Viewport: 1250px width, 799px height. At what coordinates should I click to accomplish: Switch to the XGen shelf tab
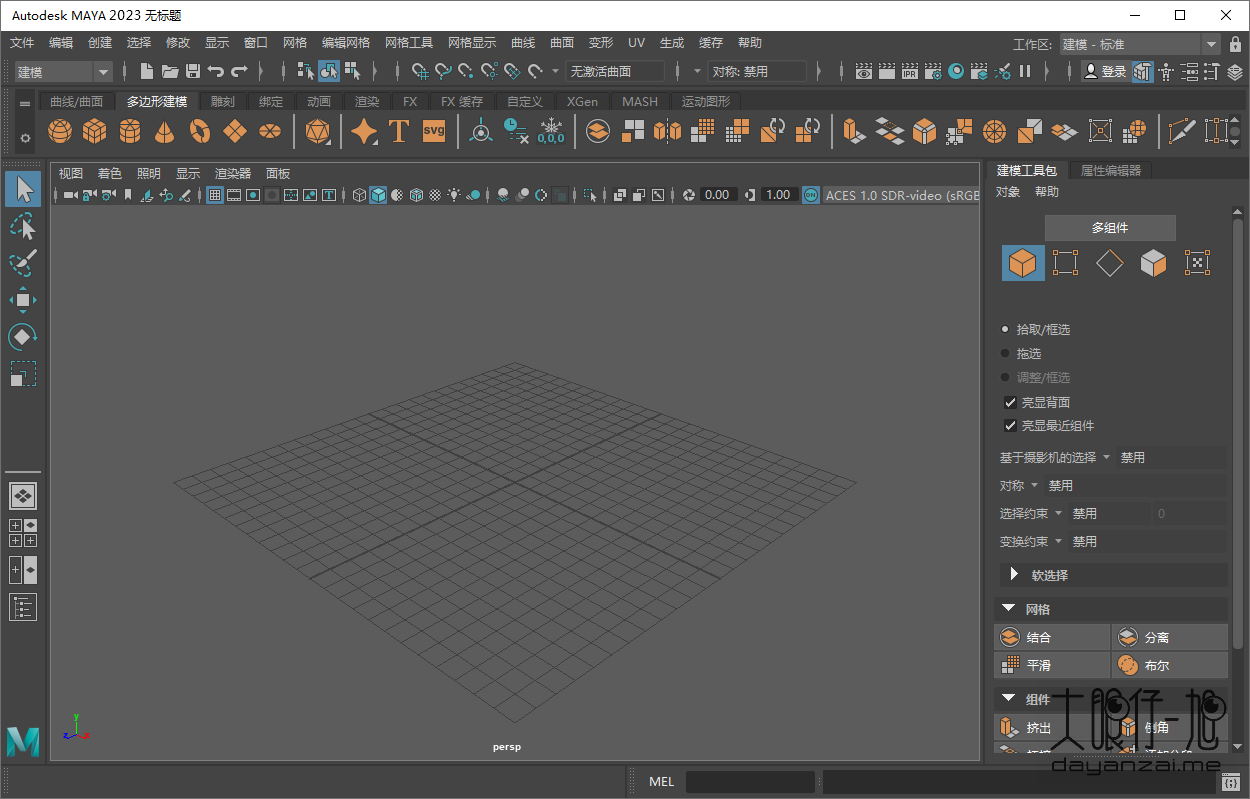(582, 102)
